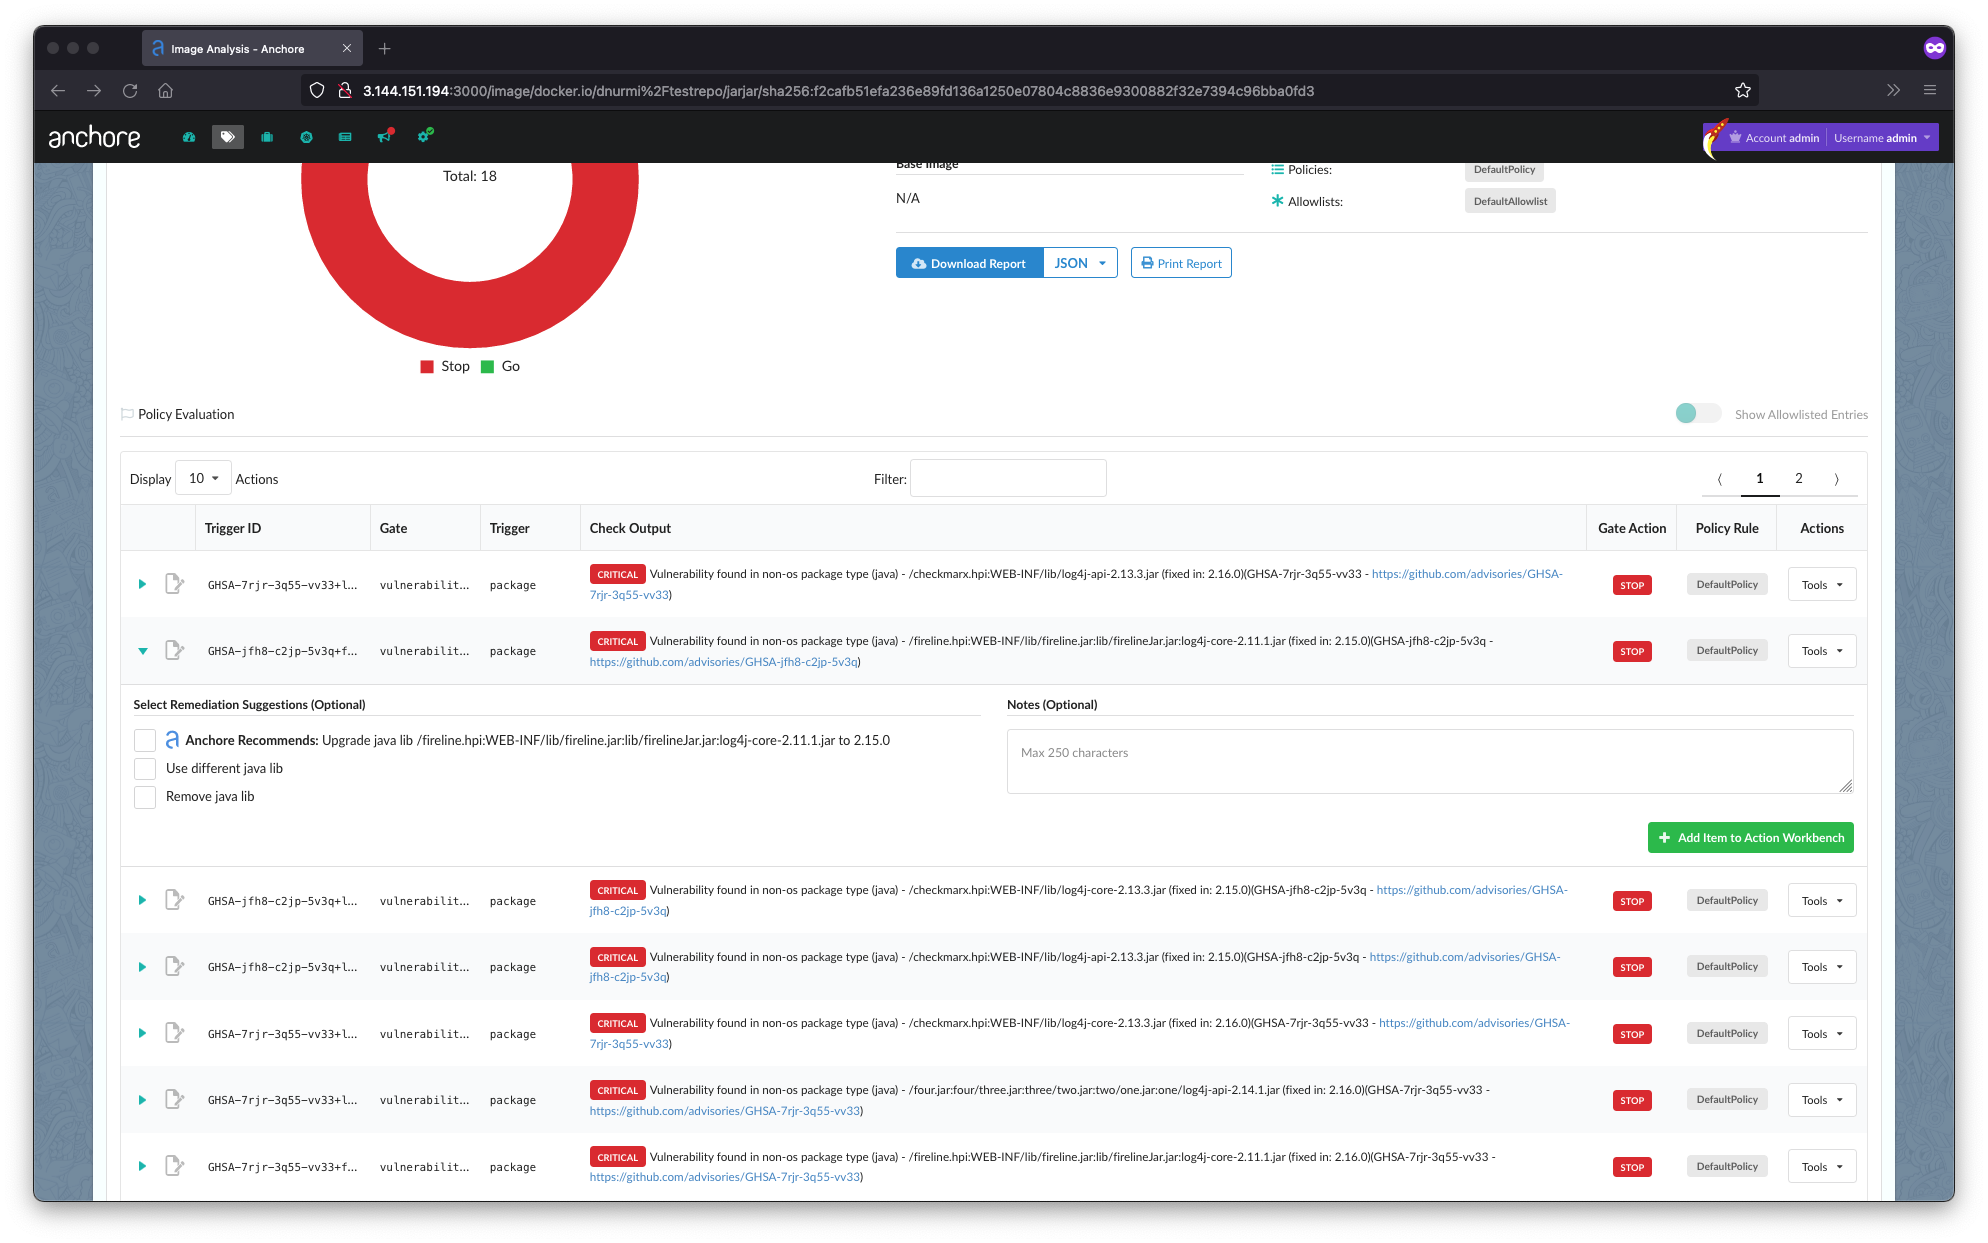This screenshot has height=1243, width=1988.
Task: Open Applications briefcase icon in navbar
Action: pos(267,137)
